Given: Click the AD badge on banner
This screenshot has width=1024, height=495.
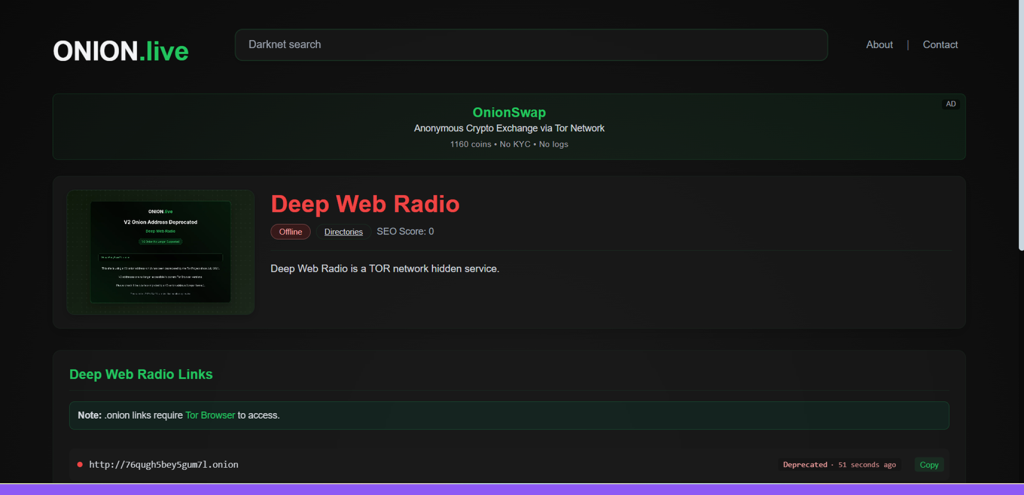Looking at the screenshot, I should [950, 104].
